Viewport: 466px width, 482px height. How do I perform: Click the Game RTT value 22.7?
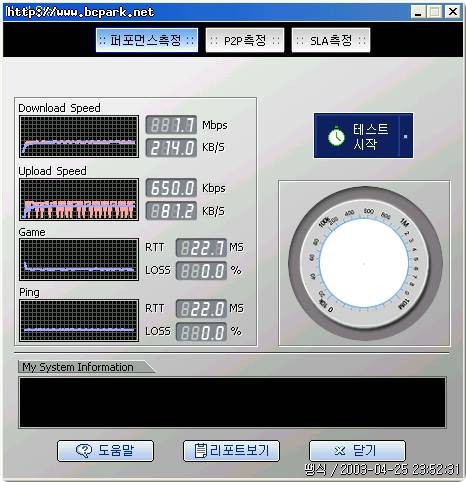pos(201,248)
